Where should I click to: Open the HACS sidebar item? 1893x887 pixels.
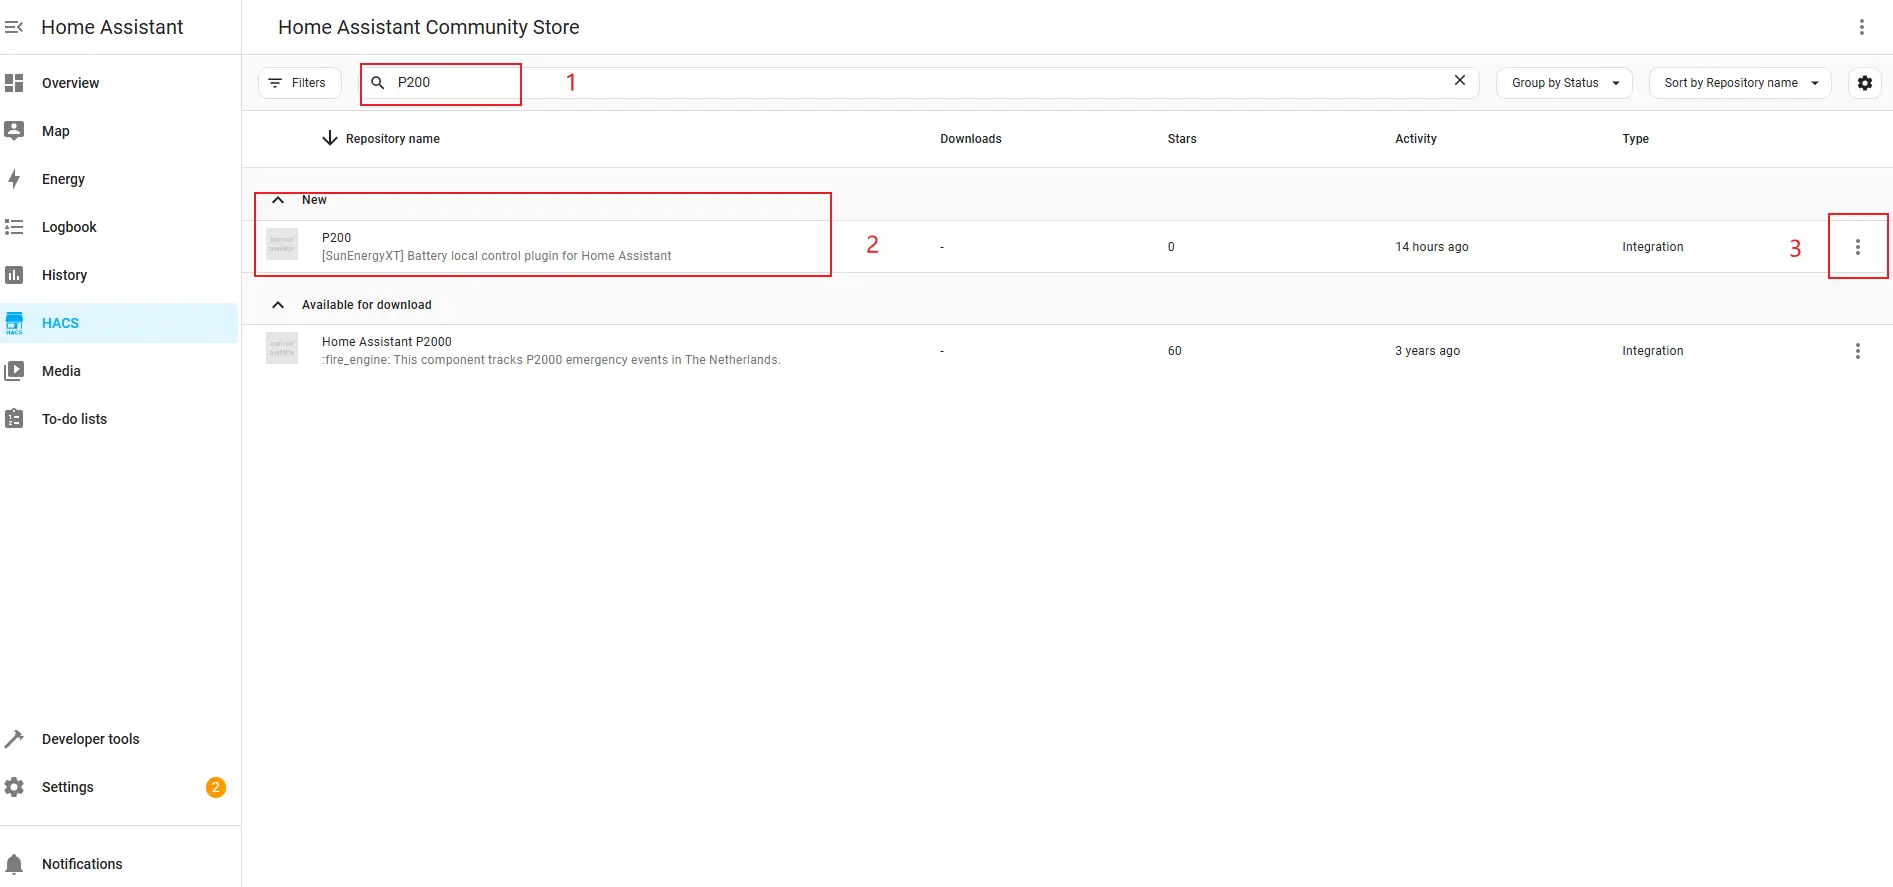60,323
